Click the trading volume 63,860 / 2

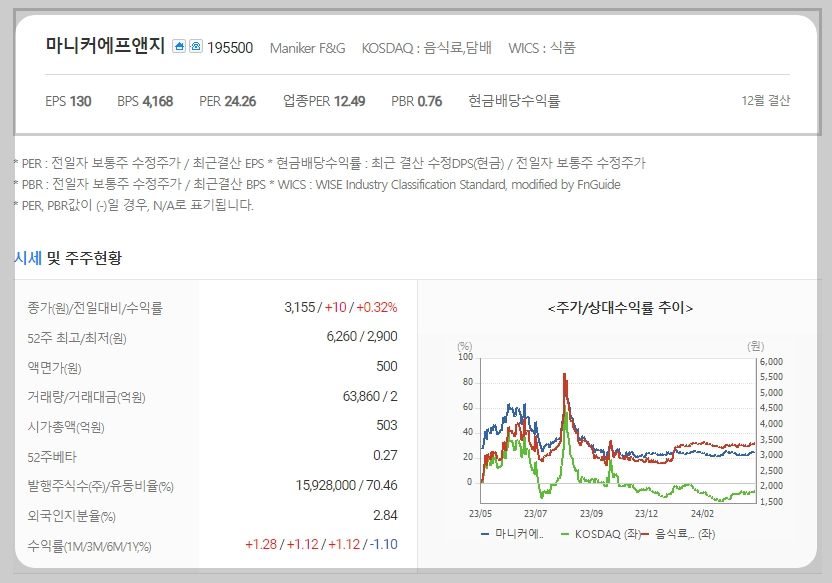(370, 396)
